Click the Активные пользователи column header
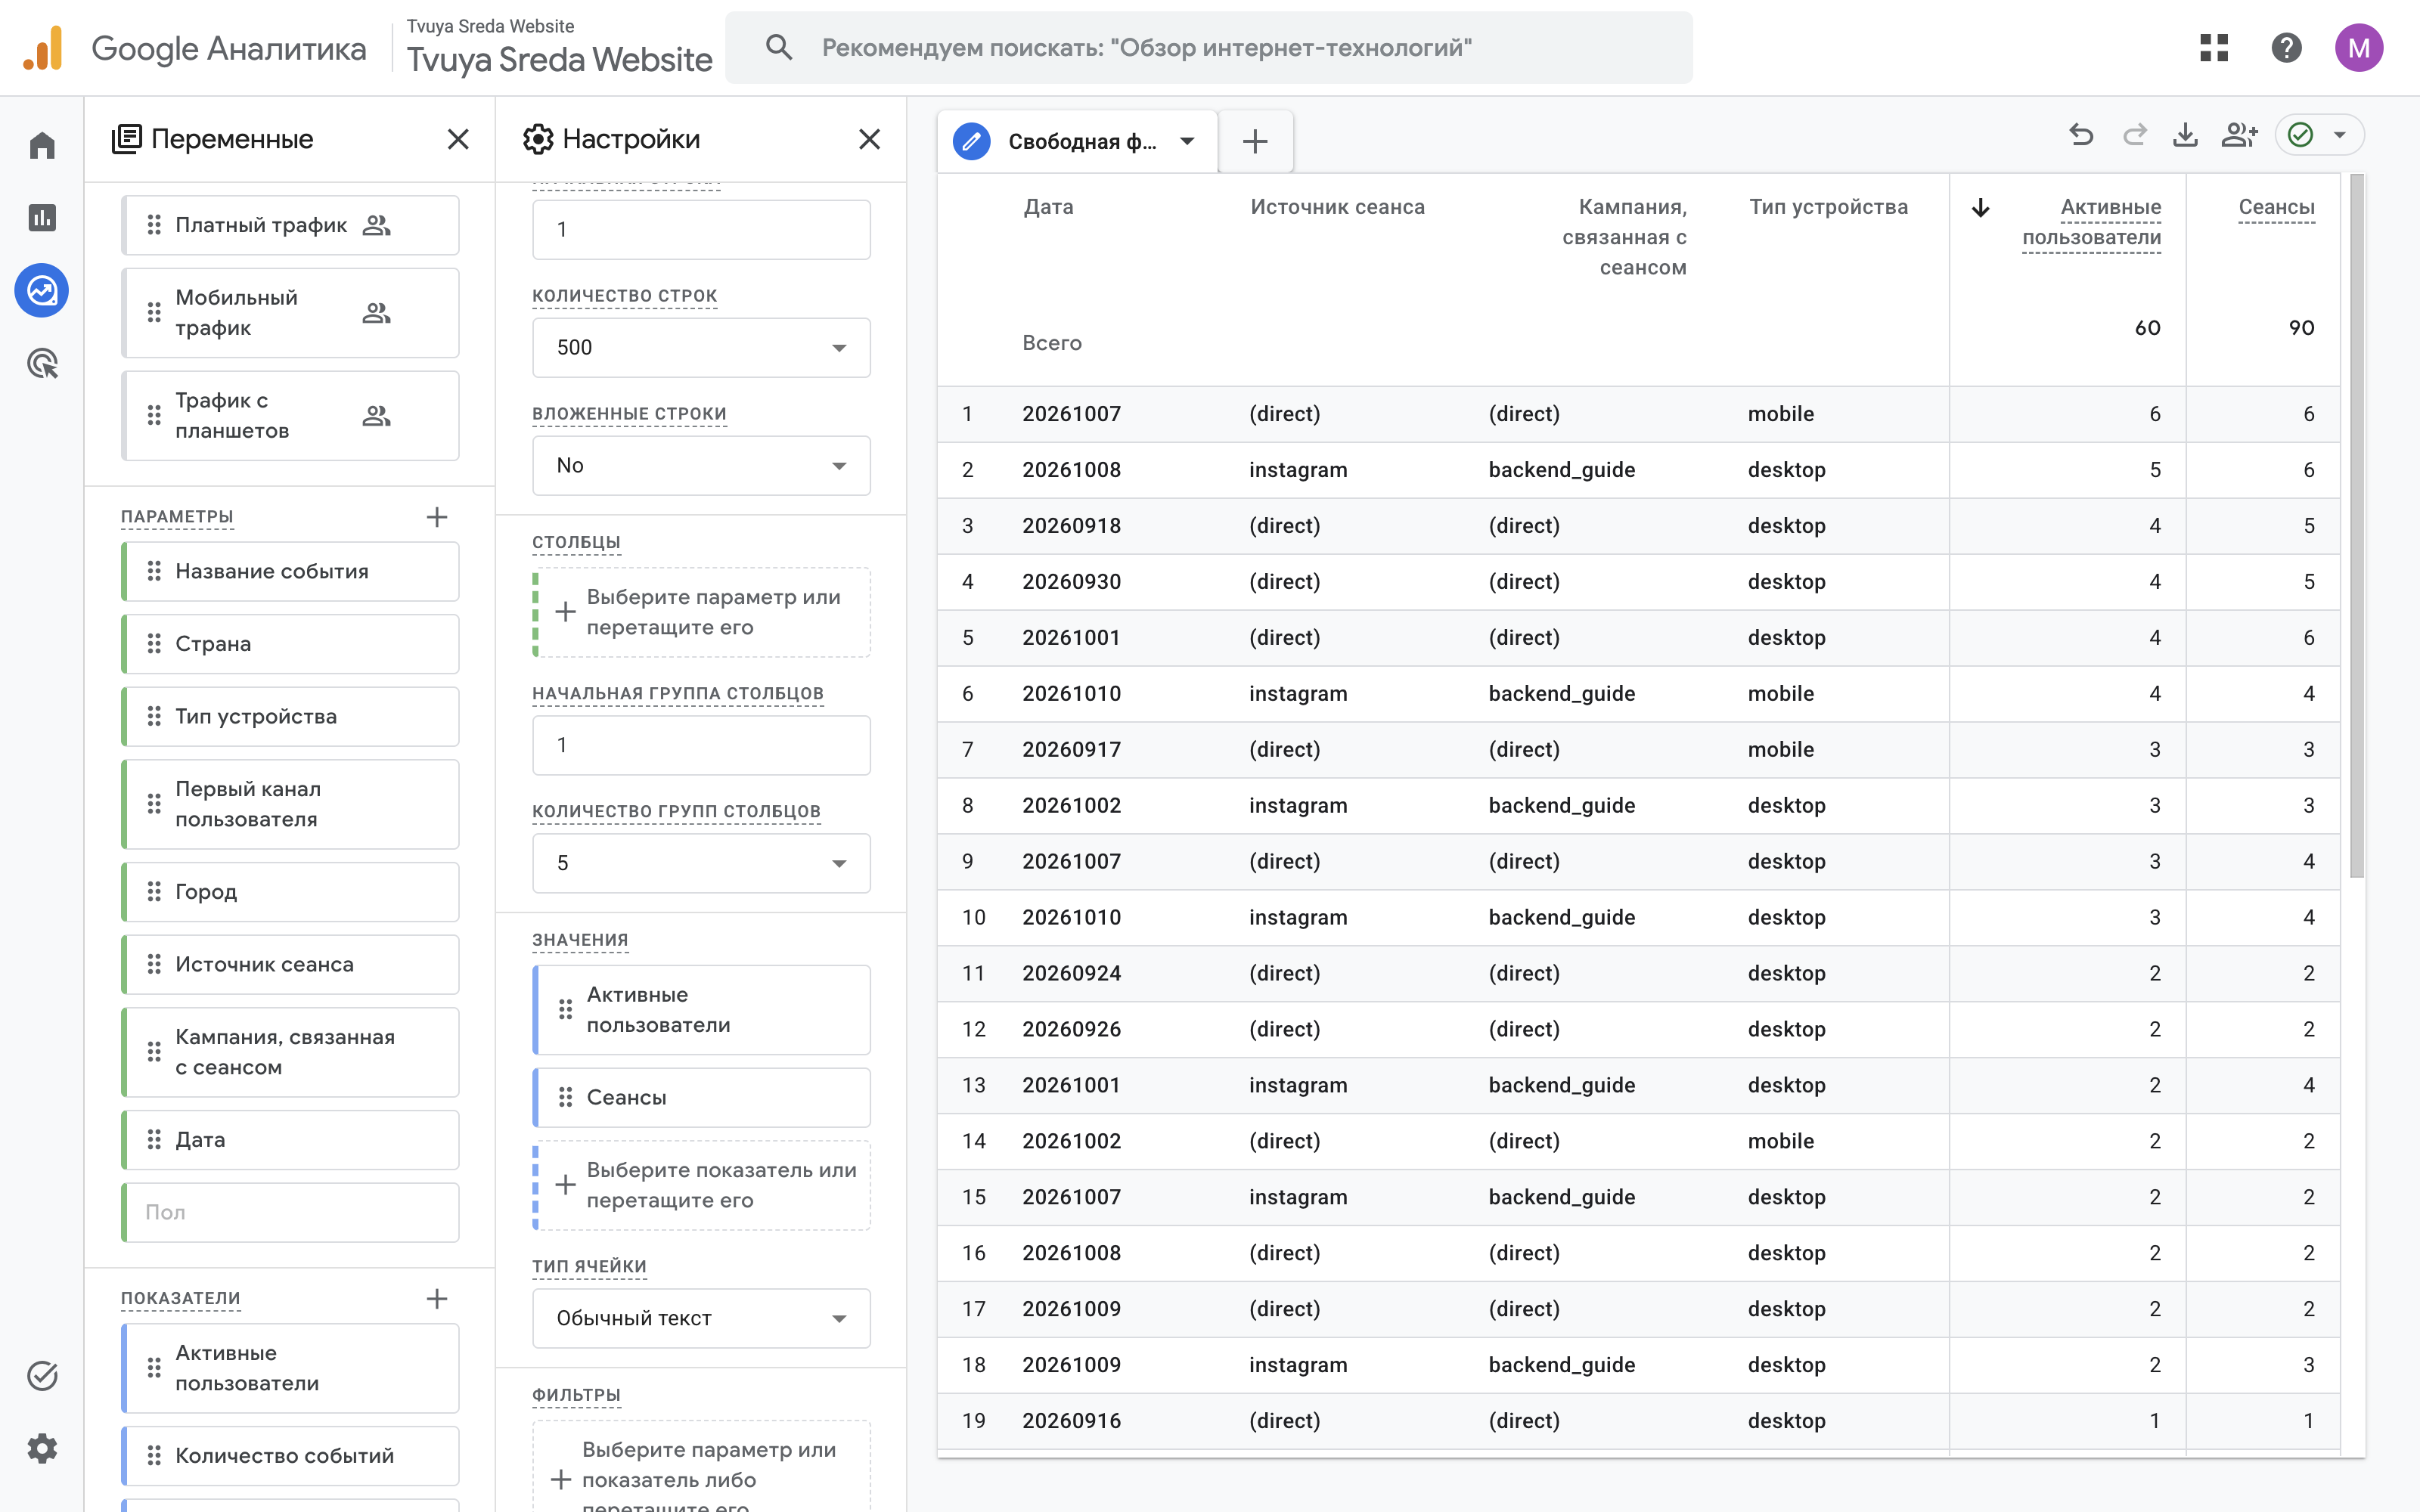2420x1512 pixels. [2091, 222]
